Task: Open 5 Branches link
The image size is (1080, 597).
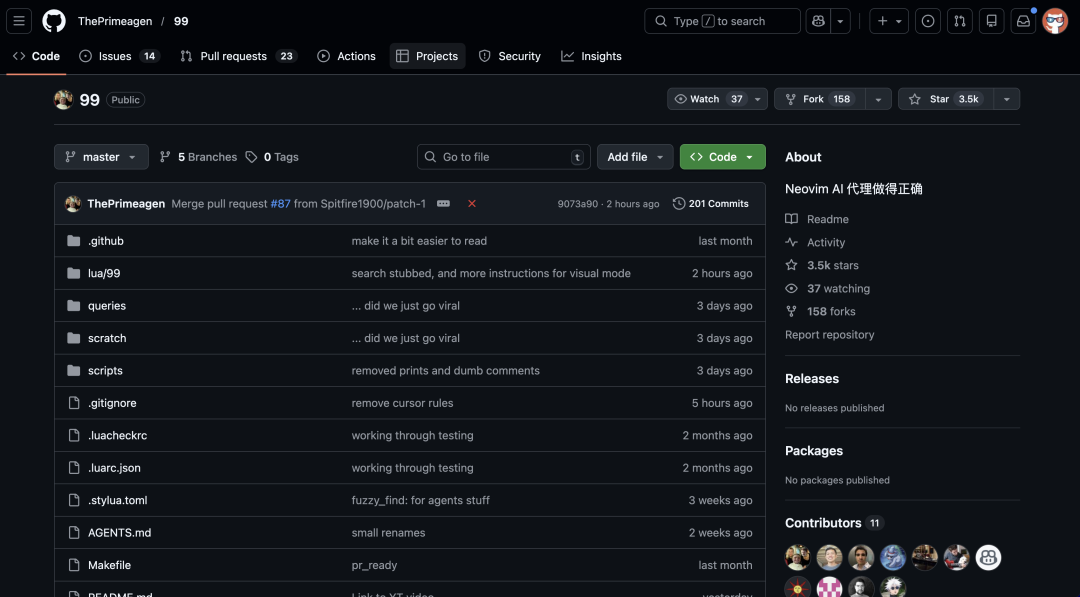Action: pyautogui.click(x=198, y=157)
